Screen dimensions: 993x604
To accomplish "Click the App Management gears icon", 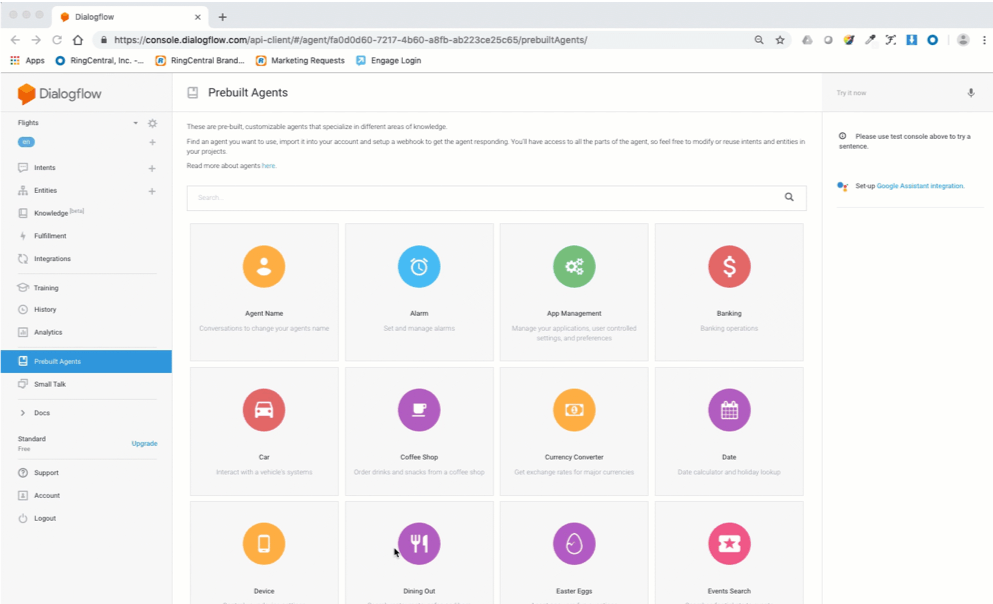I will tap(574, 267).
